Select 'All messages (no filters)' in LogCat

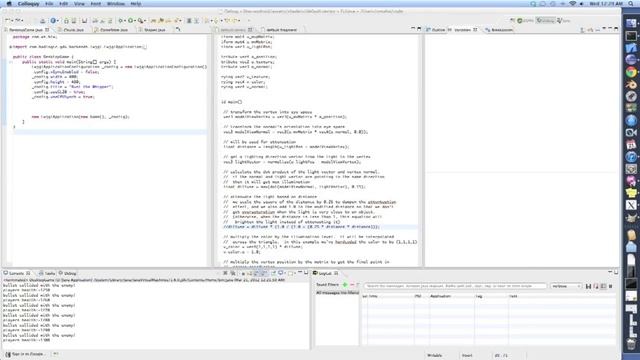(338, 293)
